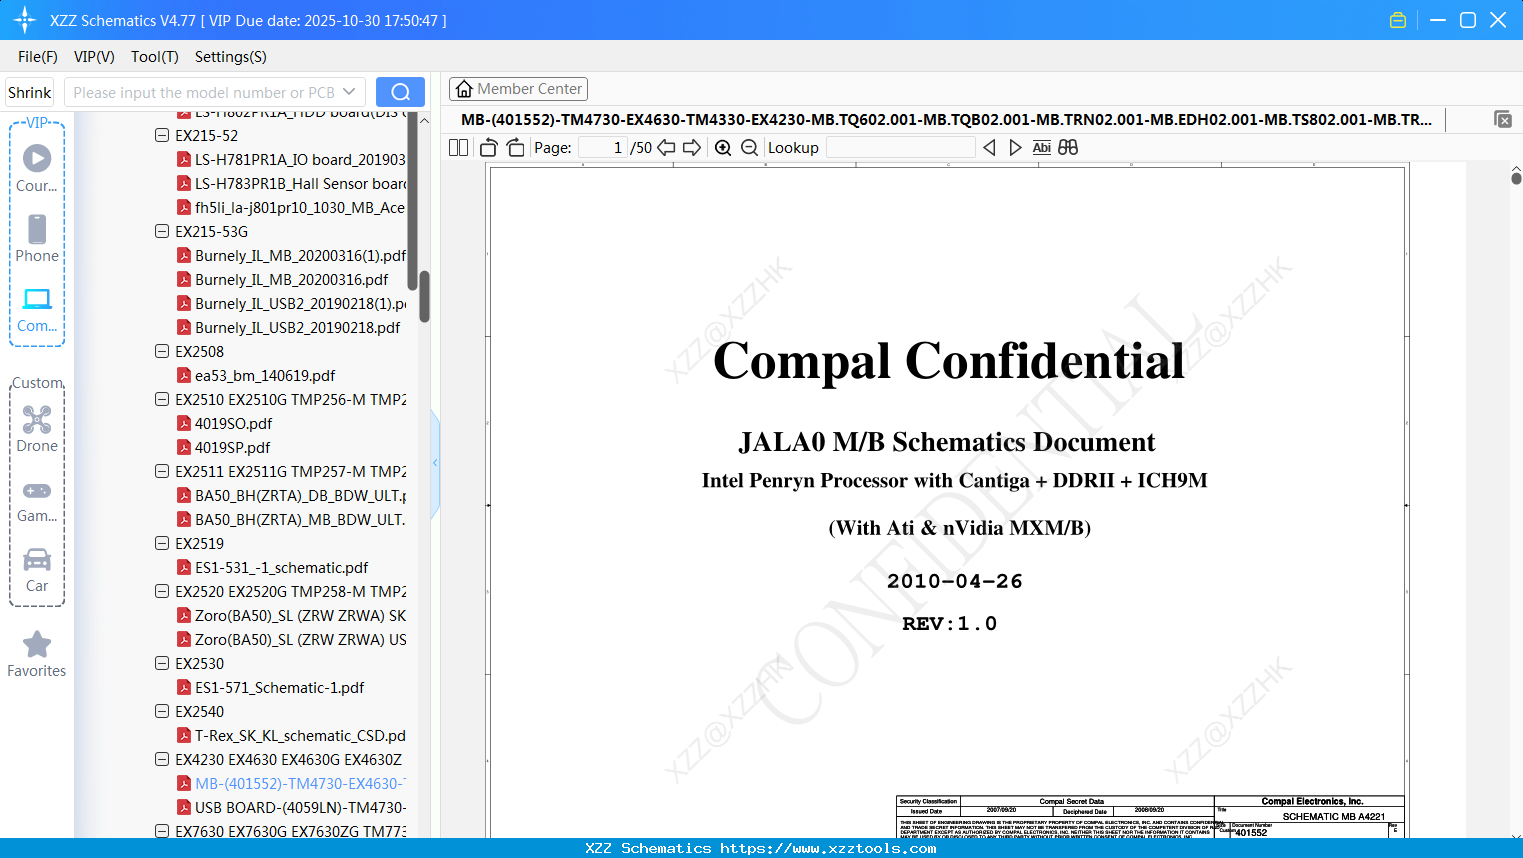Image resolution: width=1523 pixels, height=858 pixels.
Task: Zoom out of the schematic
Action: click(750, 148)
